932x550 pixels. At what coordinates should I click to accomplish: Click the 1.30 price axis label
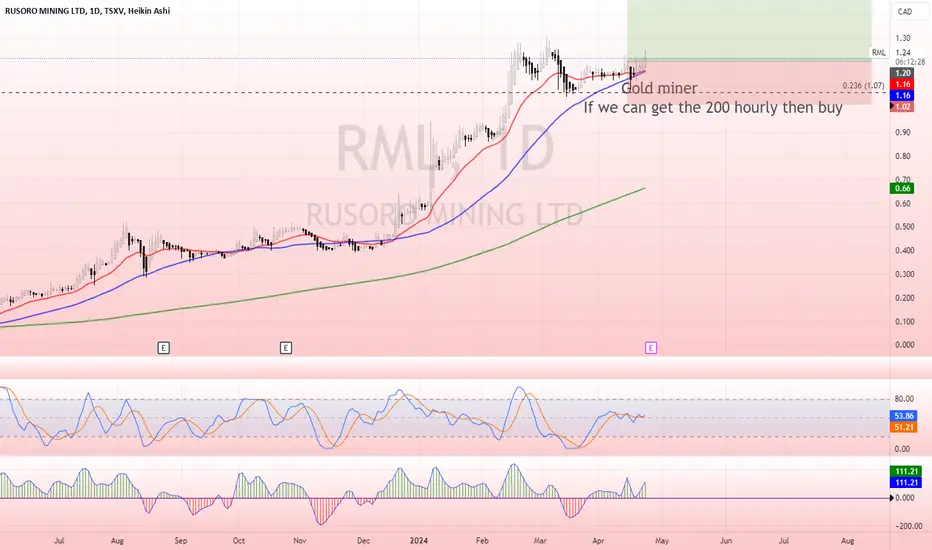tap(903, 38)
